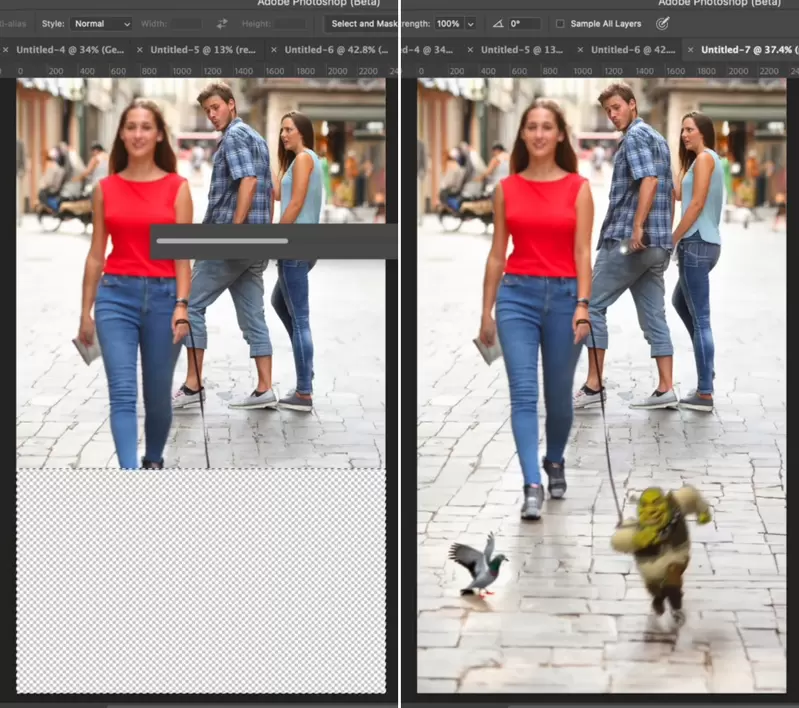
Task: Close the Untitled-6 @ 42.8% tab
Action: coord(273,49)
